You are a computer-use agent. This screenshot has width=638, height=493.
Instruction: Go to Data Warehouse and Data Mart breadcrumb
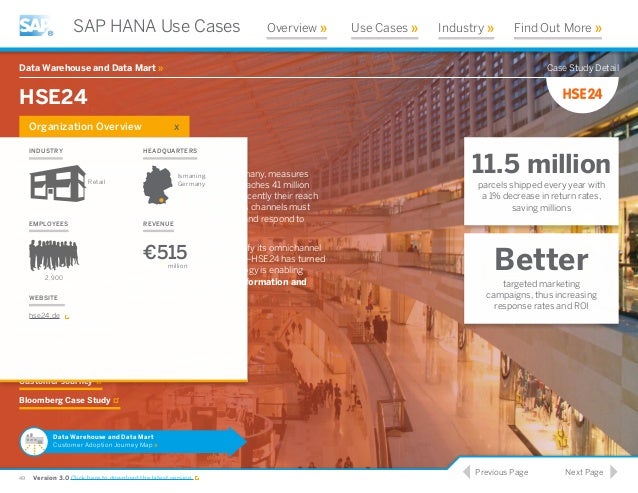pyautogui.click(x=91, y=68)
